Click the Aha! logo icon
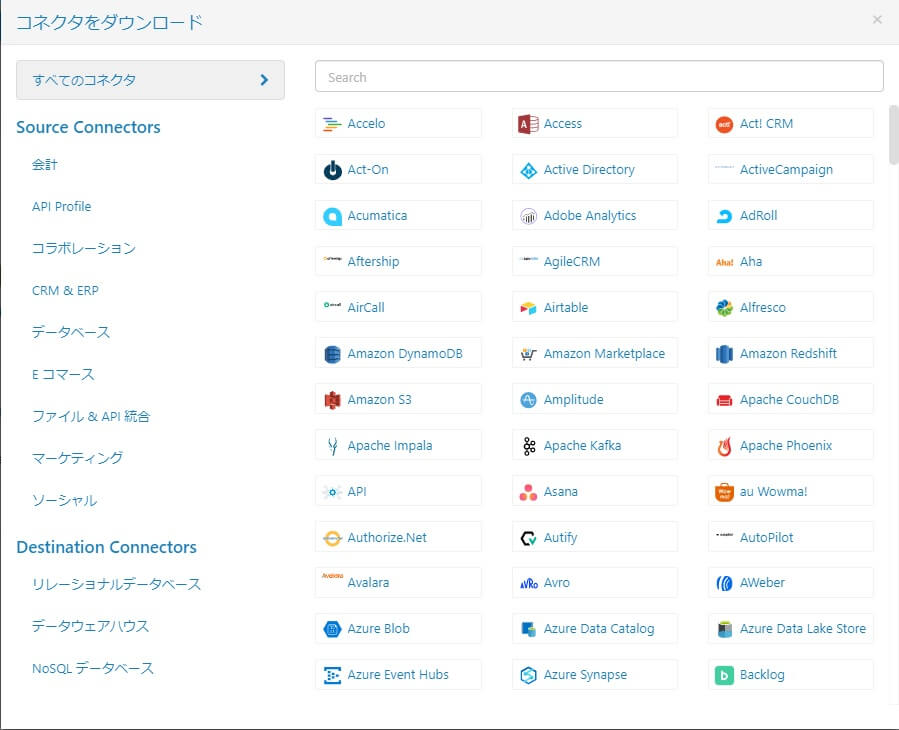 tap(724, 262)
